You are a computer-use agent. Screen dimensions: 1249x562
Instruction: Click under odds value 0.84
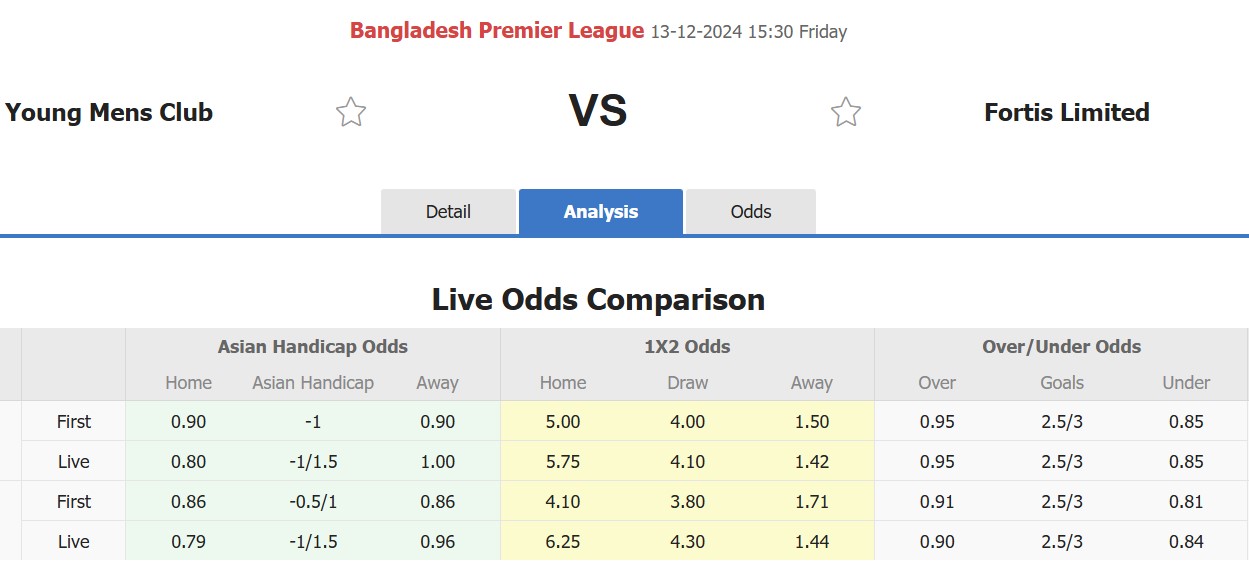1186,542
